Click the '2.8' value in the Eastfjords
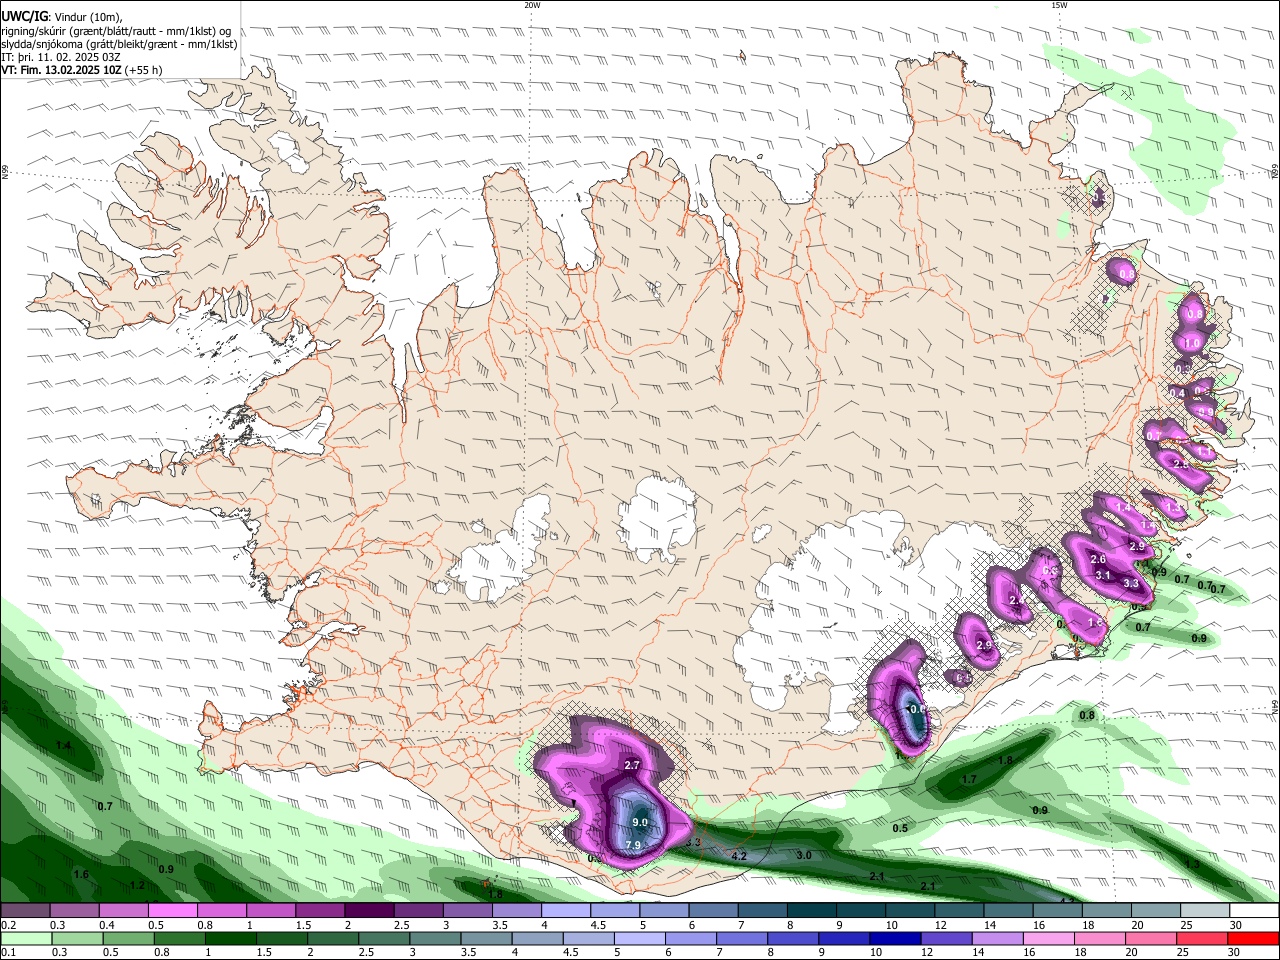Viewport: 1280px width, 960px height. [x=1180, y=464]
